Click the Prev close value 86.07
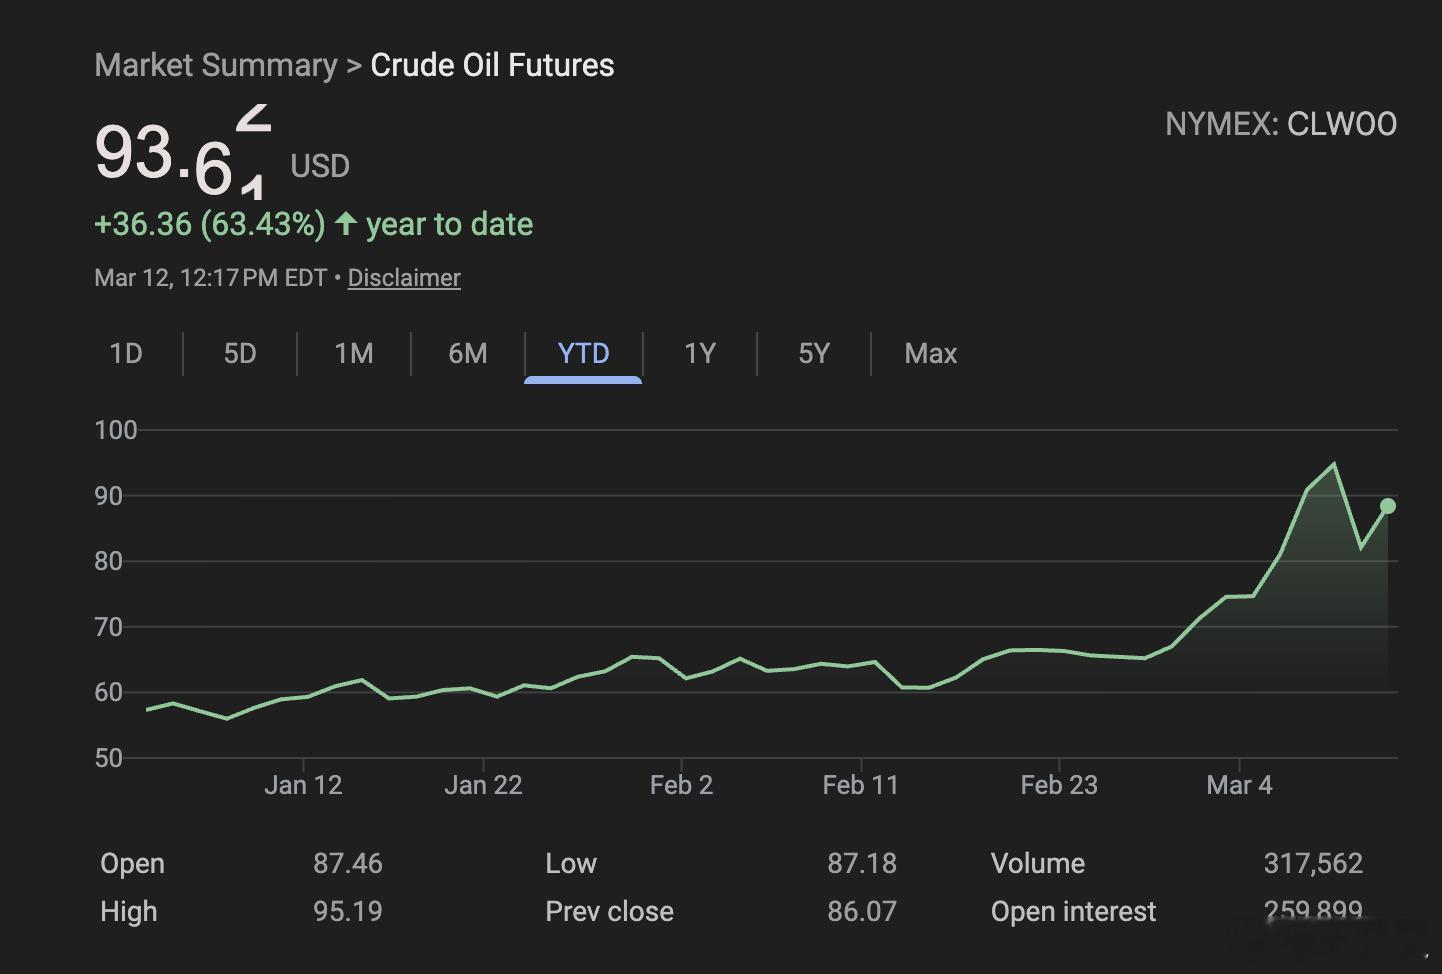The width and height of the screenshot is (1442, 974). tap(861, 911)
